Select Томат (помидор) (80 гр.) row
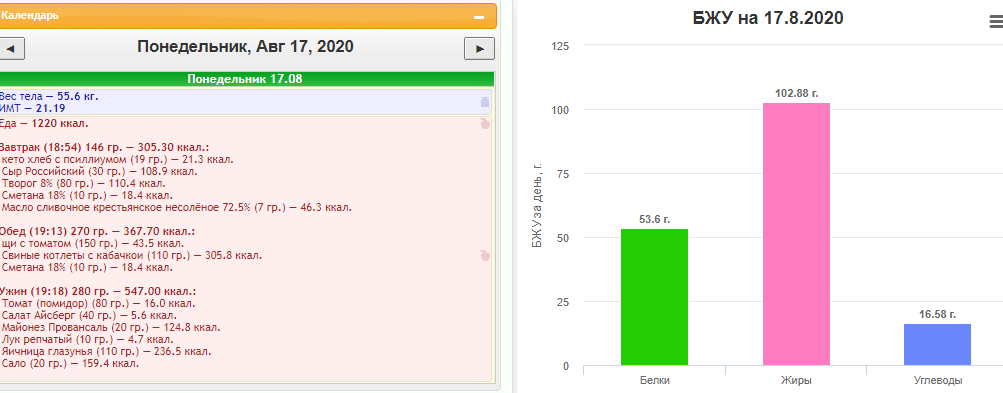 pos(99,303)
